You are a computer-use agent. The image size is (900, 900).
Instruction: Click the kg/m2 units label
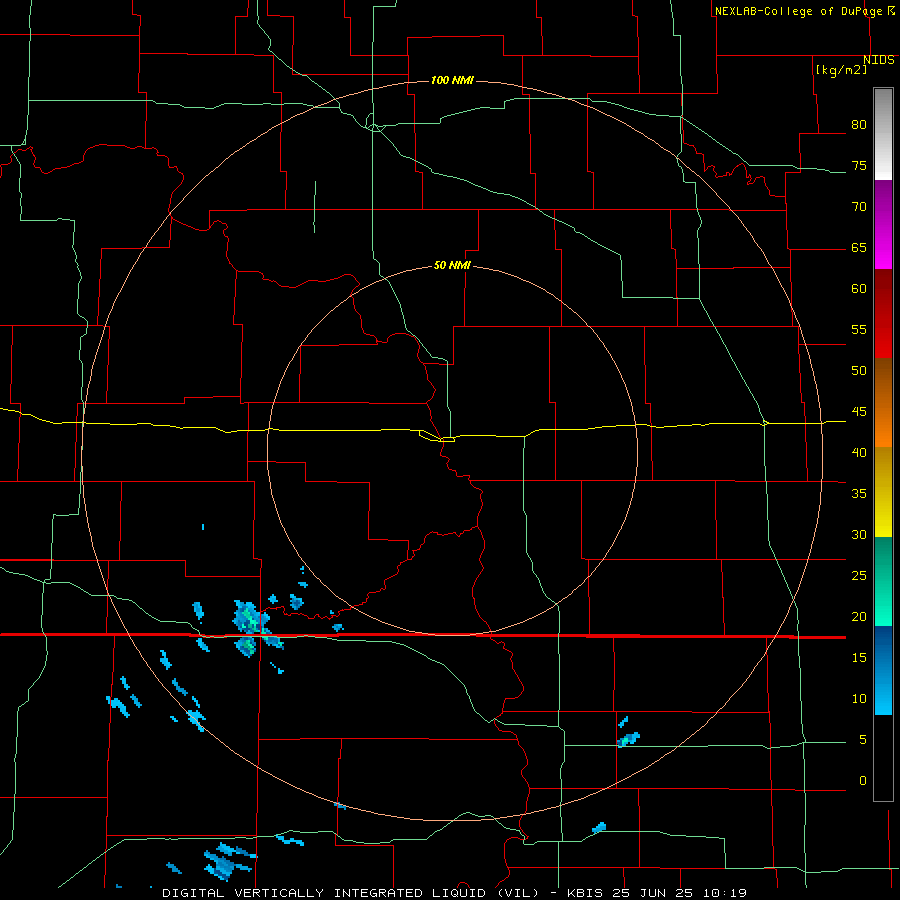click(x=841, y=70)
